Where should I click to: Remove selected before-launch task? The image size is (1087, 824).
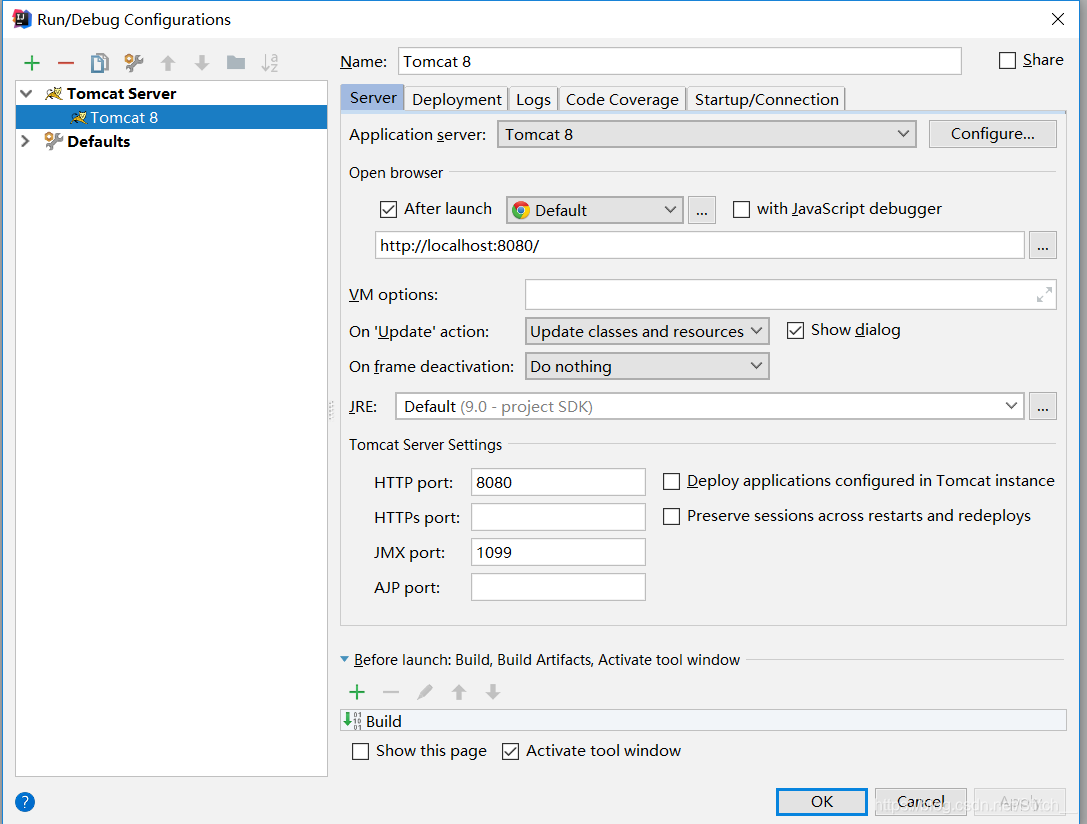click(391, 692)
